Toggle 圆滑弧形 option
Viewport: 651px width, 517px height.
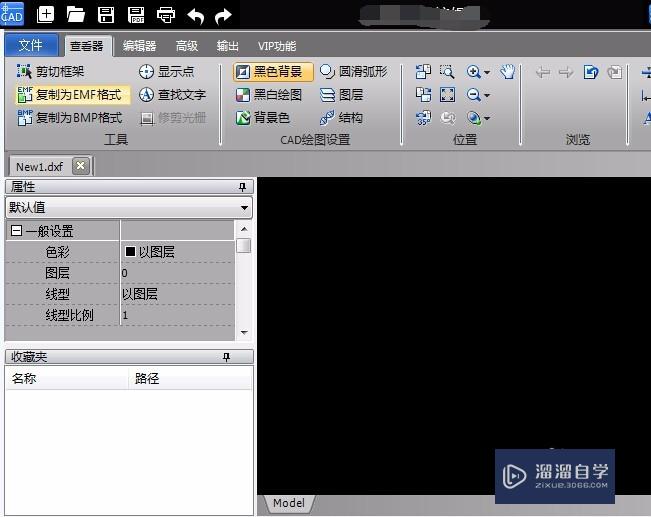point(354,71)
